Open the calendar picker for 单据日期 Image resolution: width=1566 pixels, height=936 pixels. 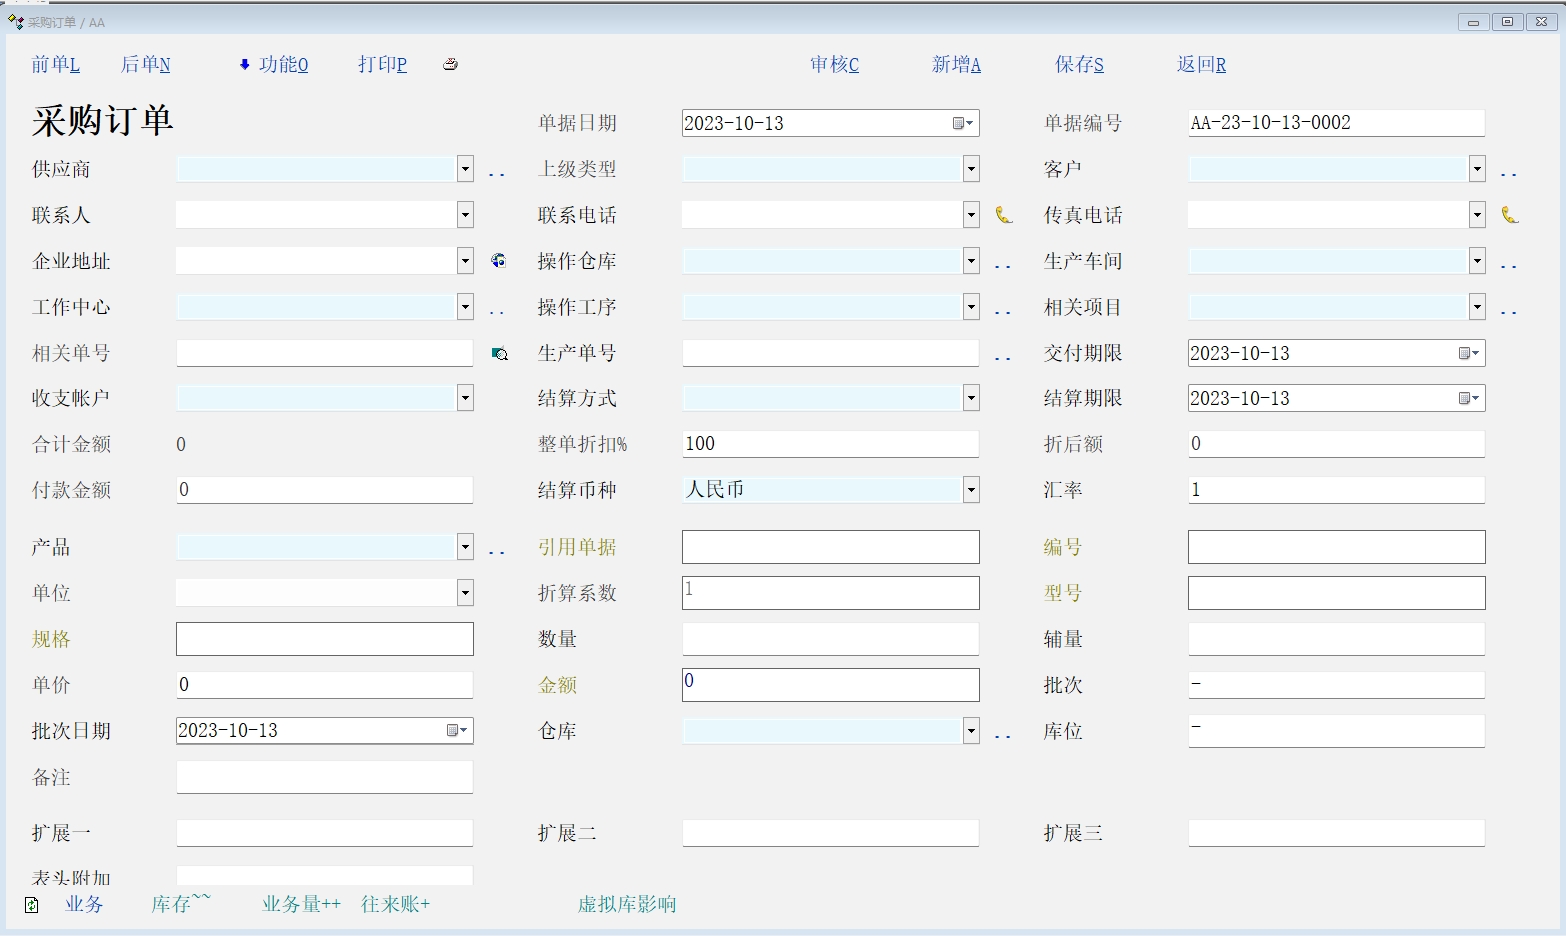click(x=963, y=123)
